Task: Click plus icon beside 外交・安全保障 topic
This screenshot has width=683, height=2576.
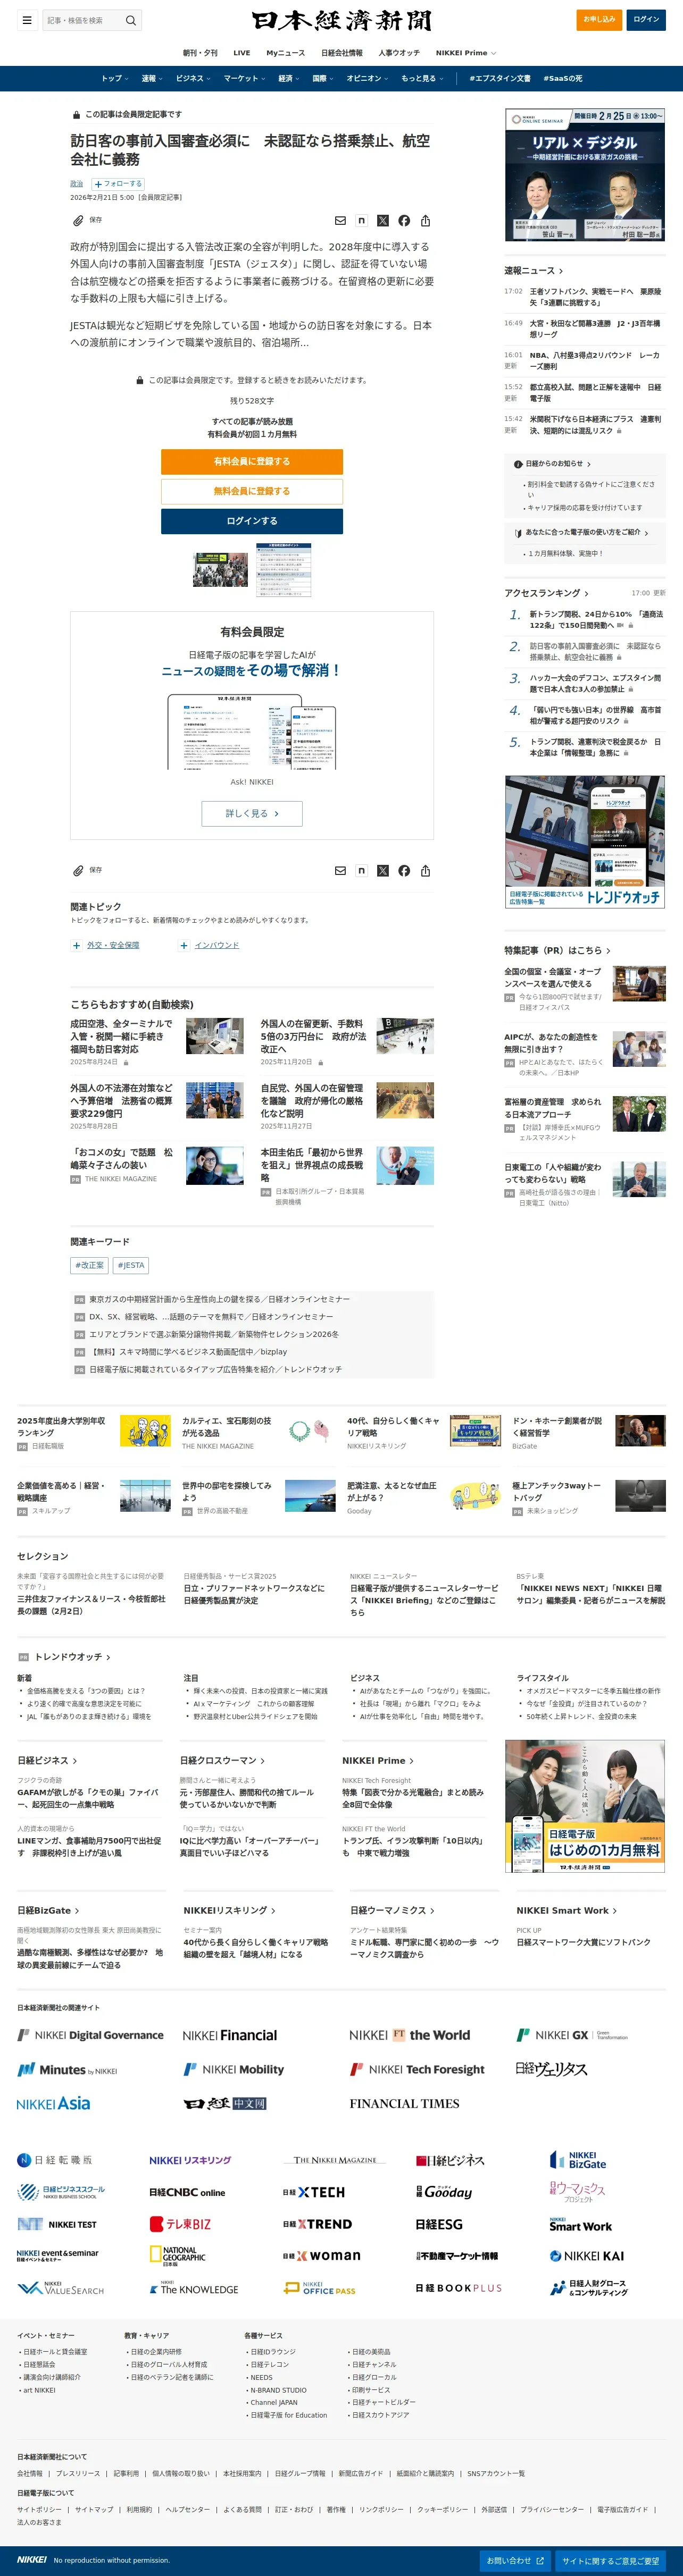Action: 76,945
